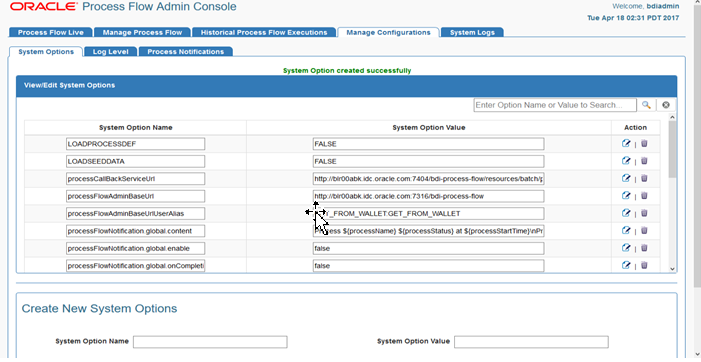
Task: Click the LOADSEEDDATA value field showing FALSE
Action: pos(428,161)
